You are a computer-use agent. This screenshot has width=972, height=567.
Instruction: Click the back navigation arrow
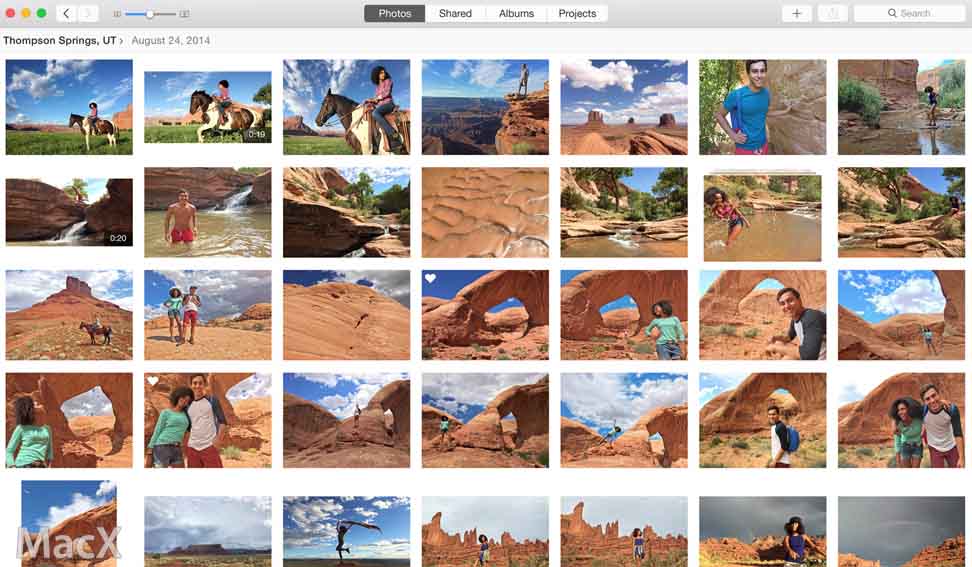[x=66, y=14]
